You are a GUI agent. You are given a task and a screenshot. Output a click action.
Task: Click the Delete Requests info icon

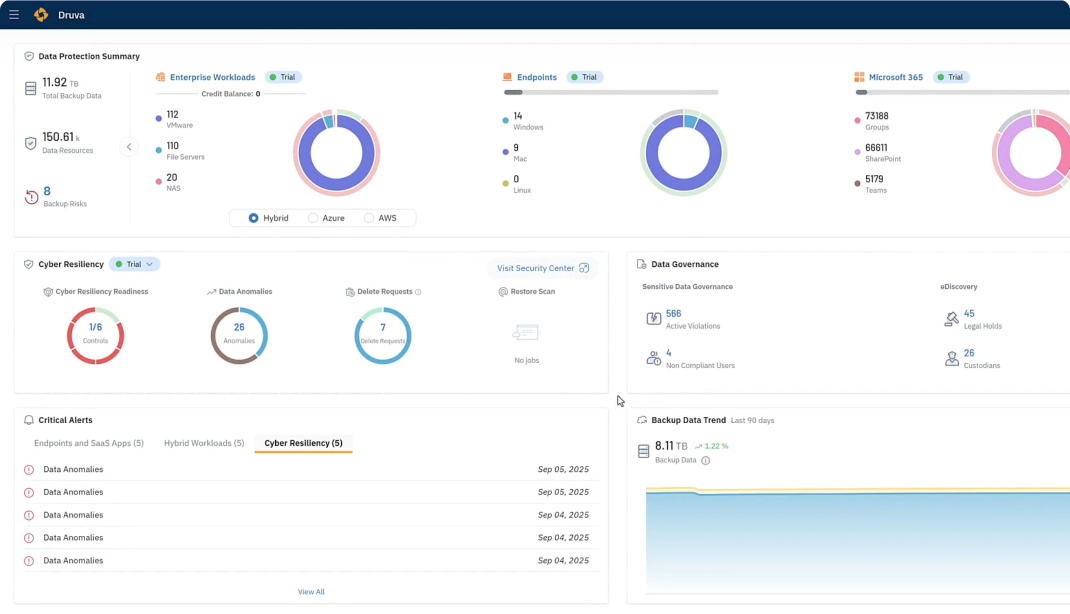click(418, 292)
